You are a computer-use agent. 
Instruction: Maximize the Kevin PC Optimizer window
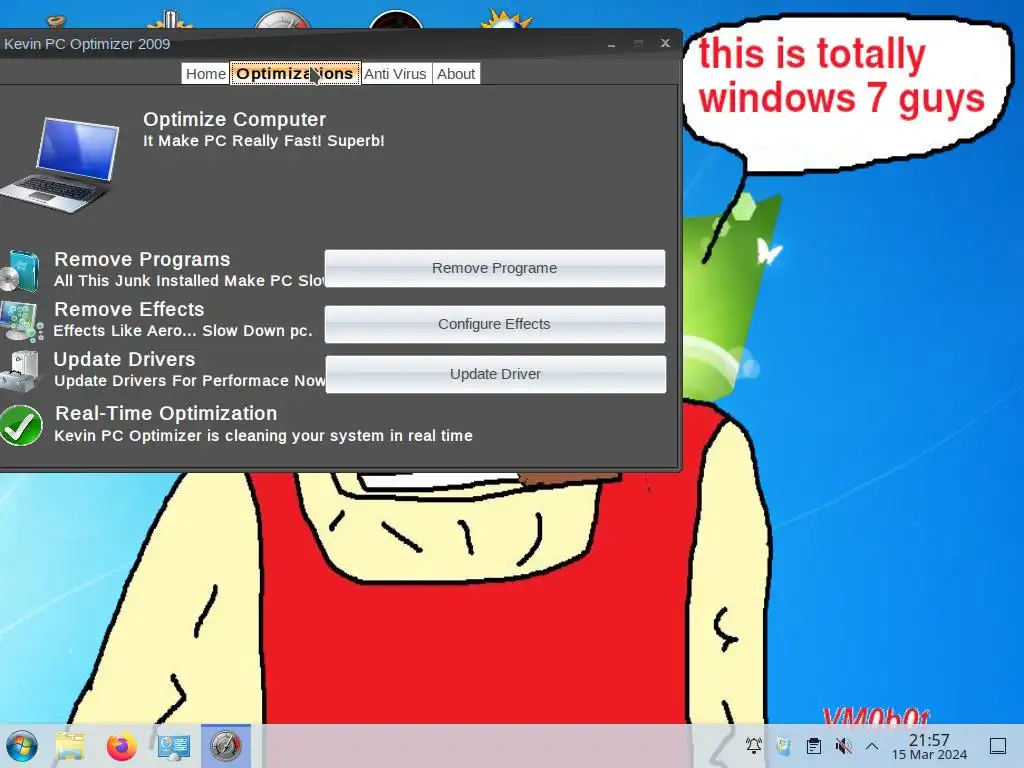coord(638,44)
